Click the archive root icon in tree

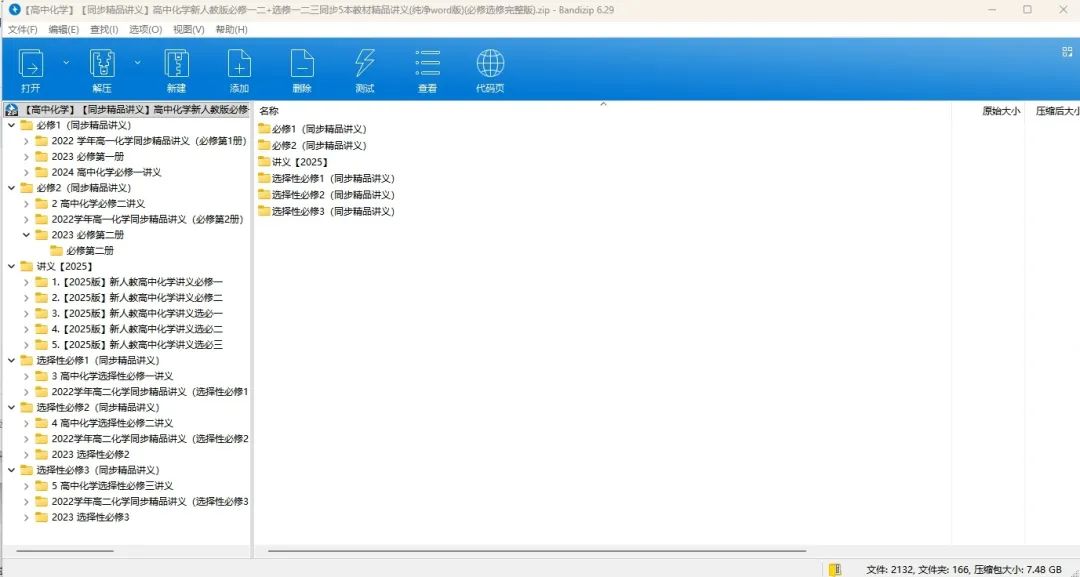click(x=12, y=110)
